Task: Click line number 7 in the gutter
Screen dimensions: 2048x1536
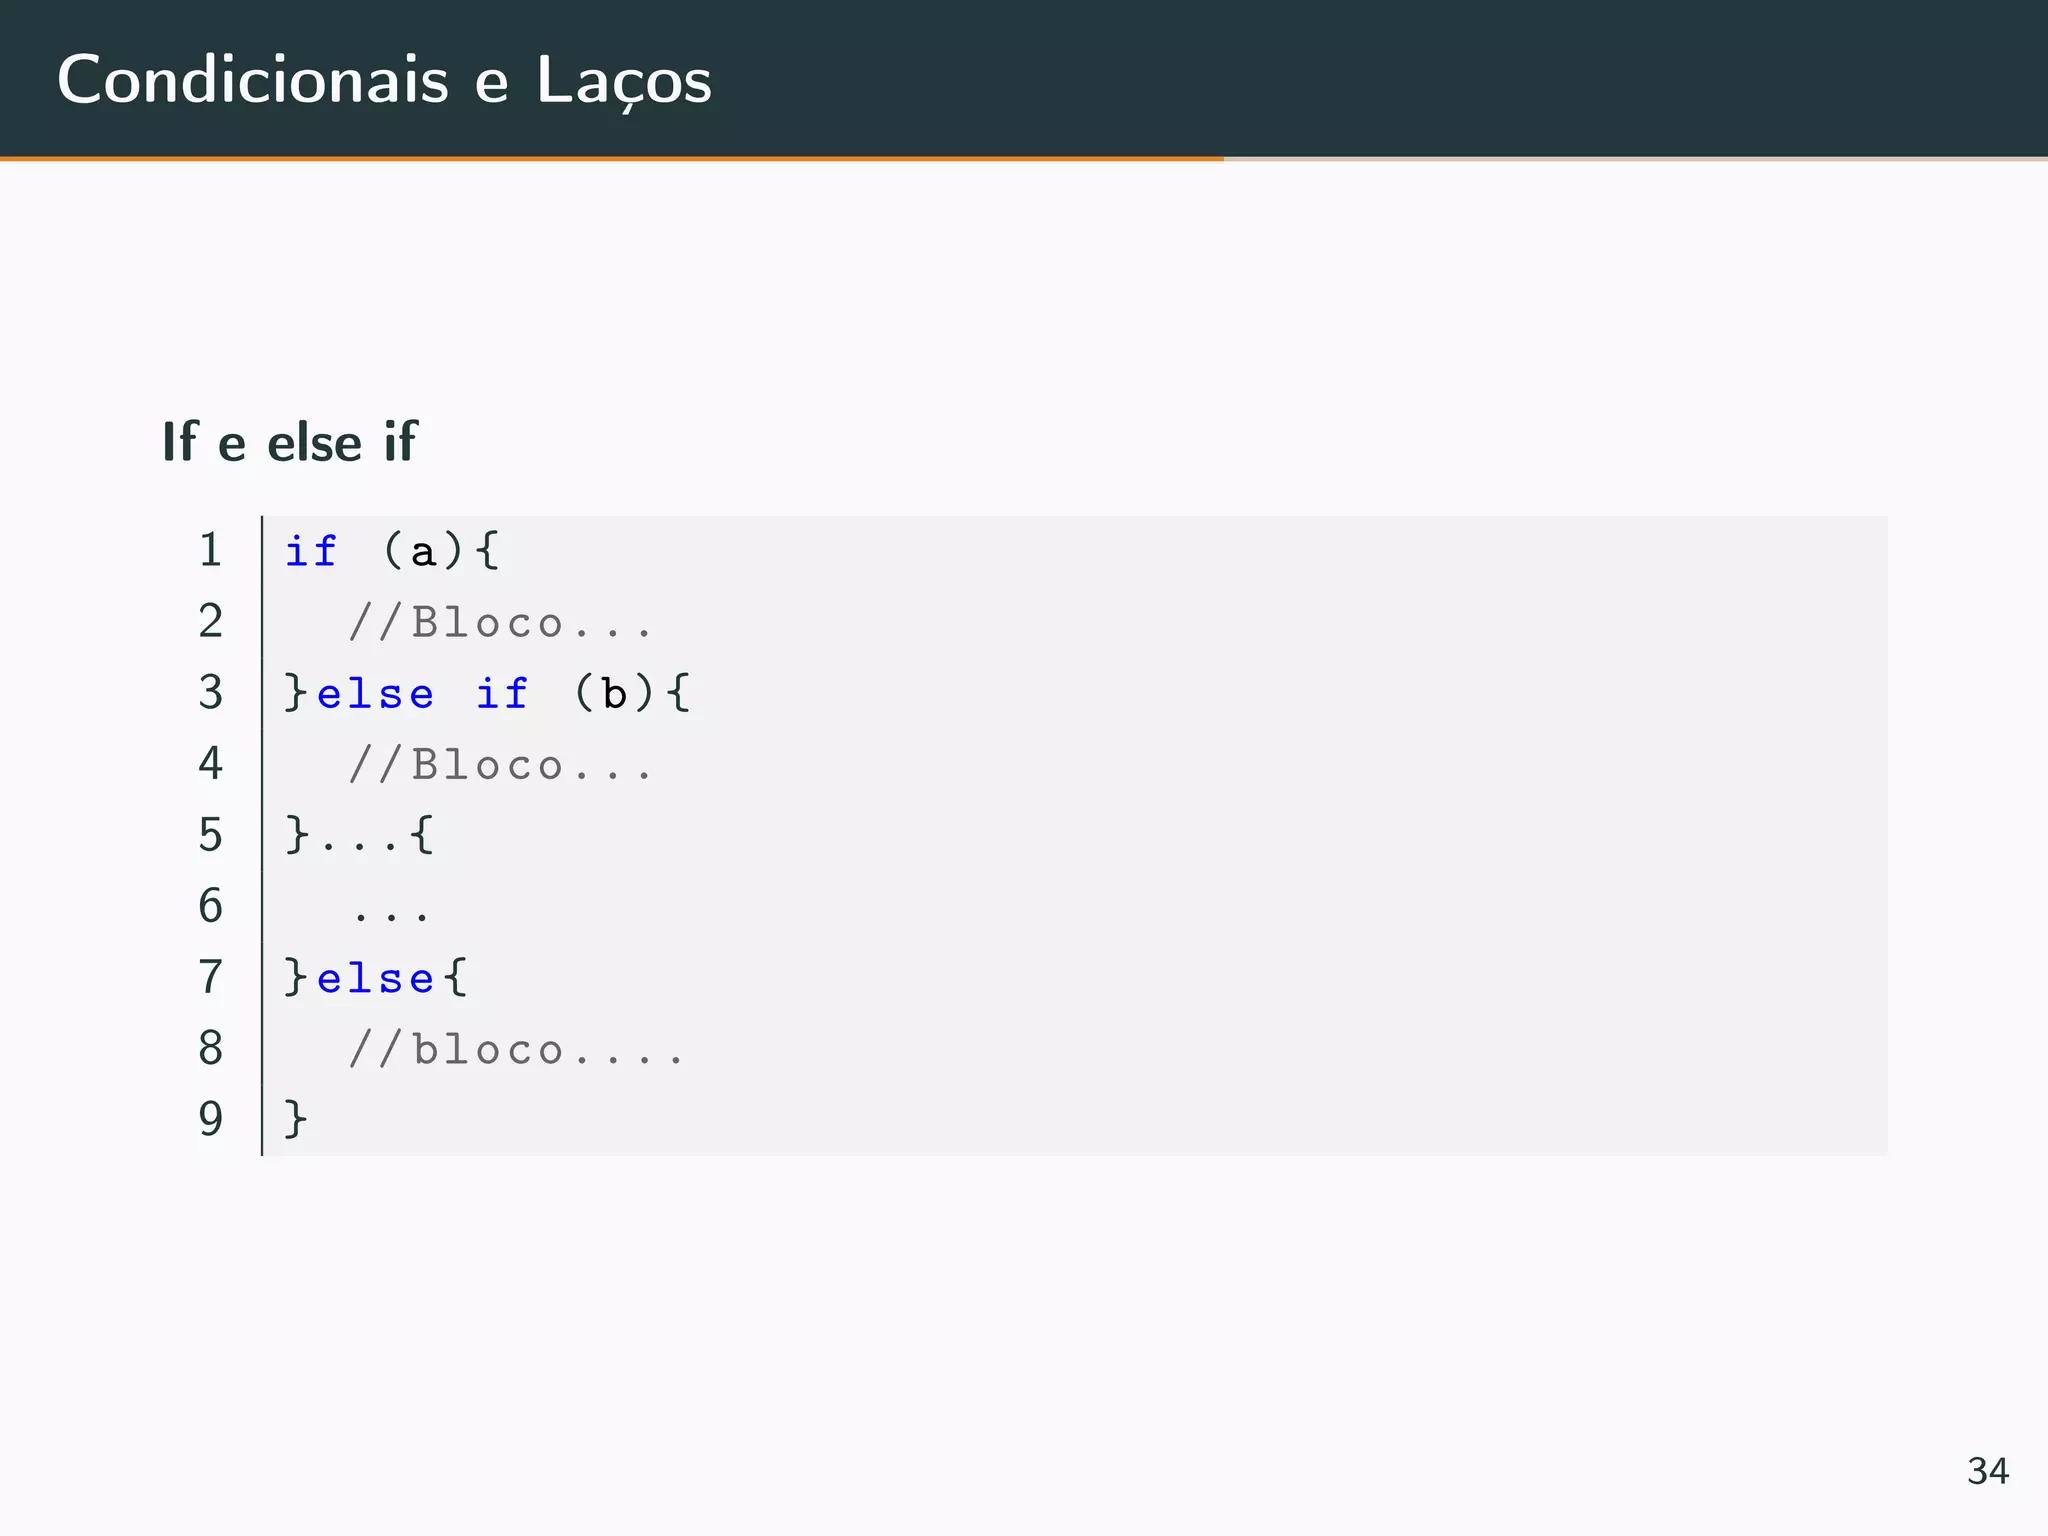Action: coord(210,976)
